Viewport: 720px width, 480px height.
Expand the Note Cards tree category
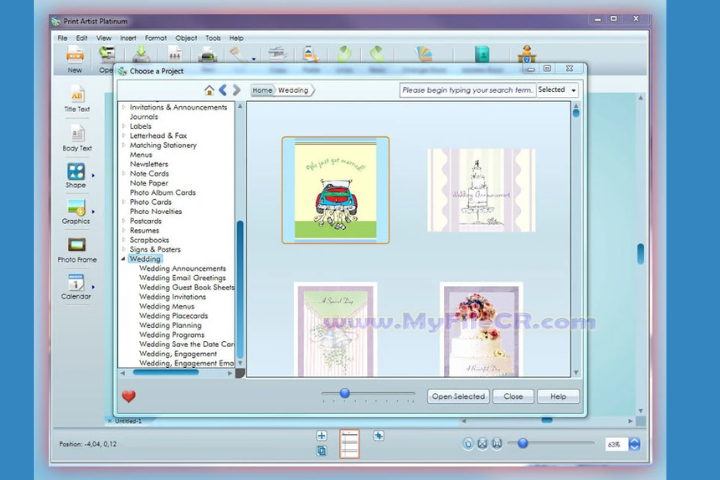(x=123, y=174)
